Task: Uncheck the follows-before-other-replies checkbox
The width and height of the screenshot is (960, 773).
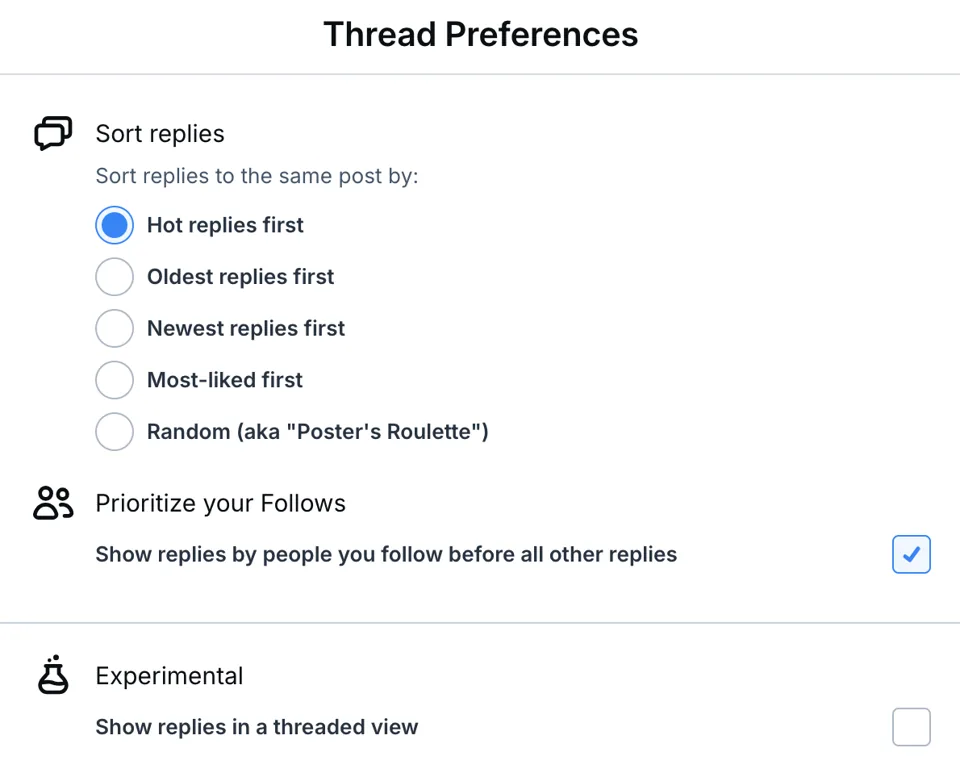Action: tap(911, 554)
